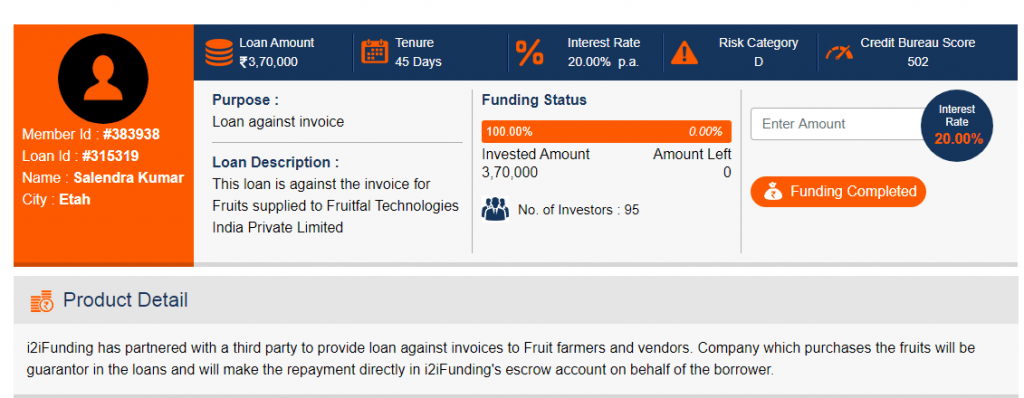
Task: Click the Interest Rate 20.00% circular badge
Action: tap(957, 125)
